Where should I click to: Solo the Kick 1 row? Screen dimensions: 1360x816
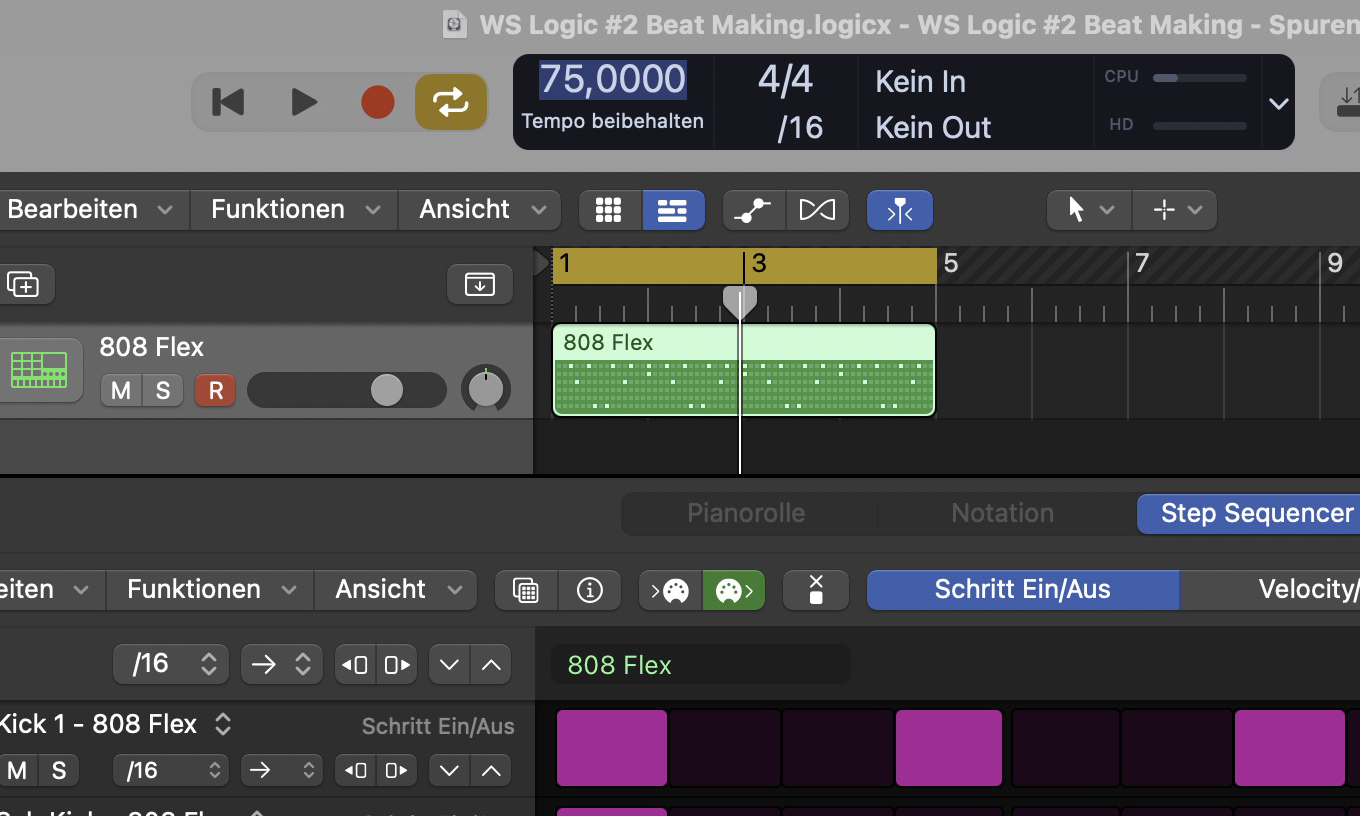tap(59, 770)
